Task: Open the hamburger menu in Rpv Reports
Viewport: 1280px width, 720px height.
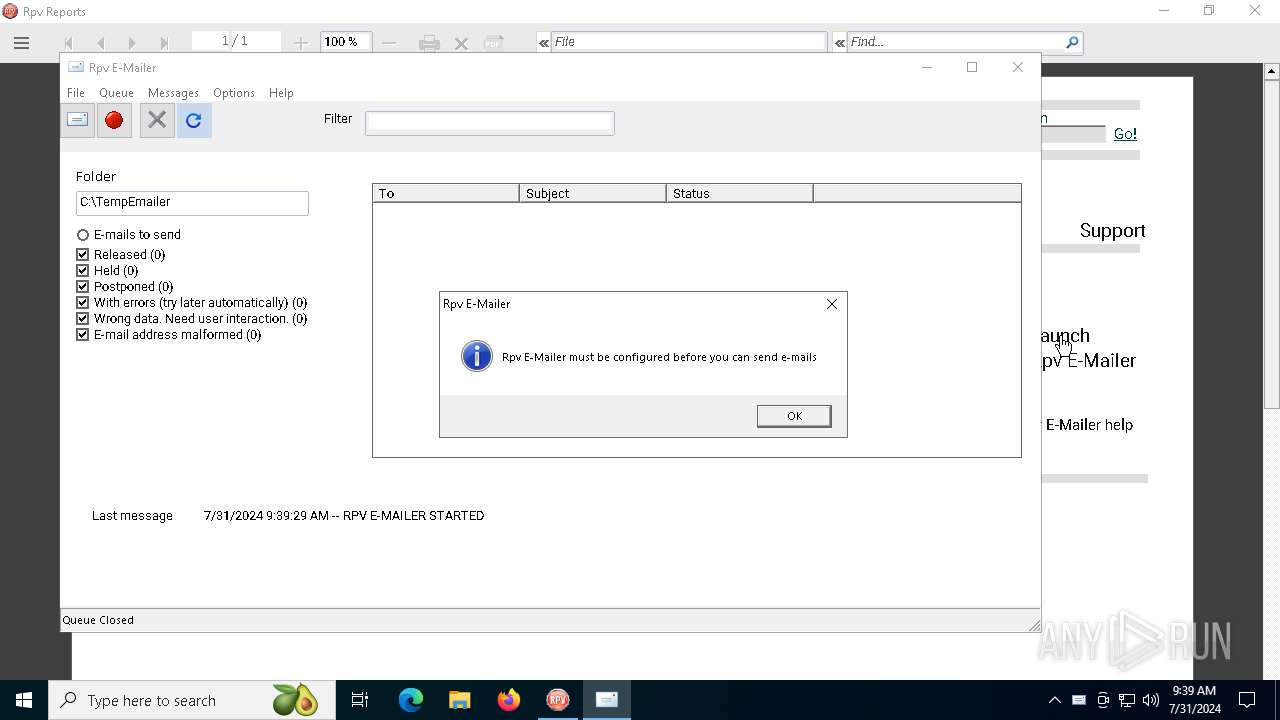Action: [x=21, y=42]
